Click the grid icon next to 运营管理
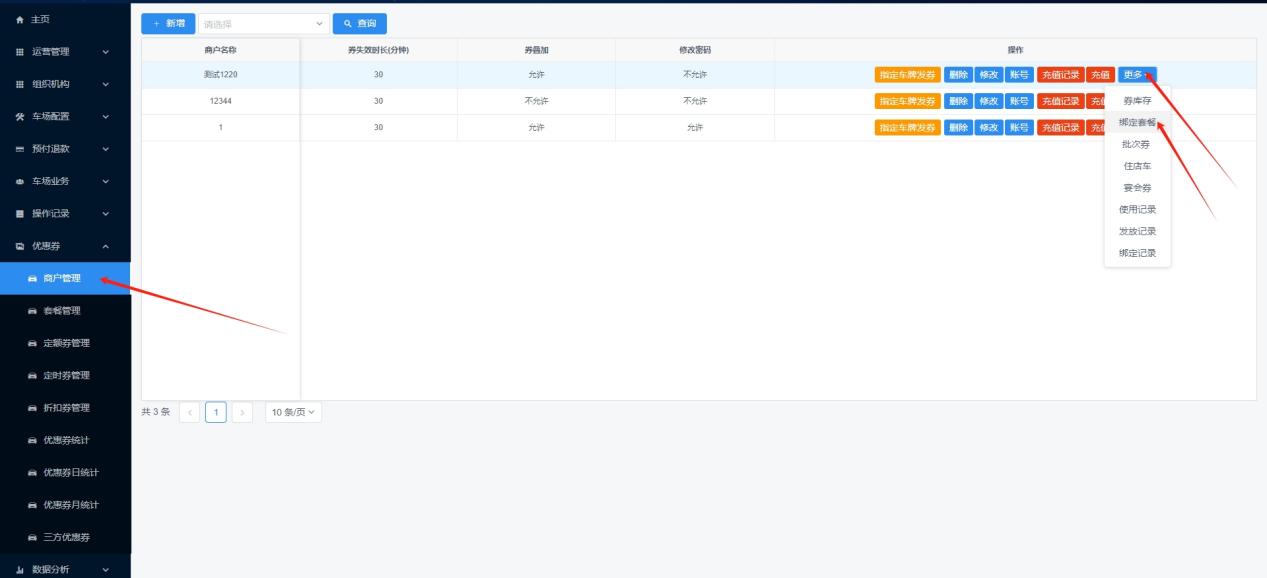This screenshot has width=1267, height=578. click(20, 51)
